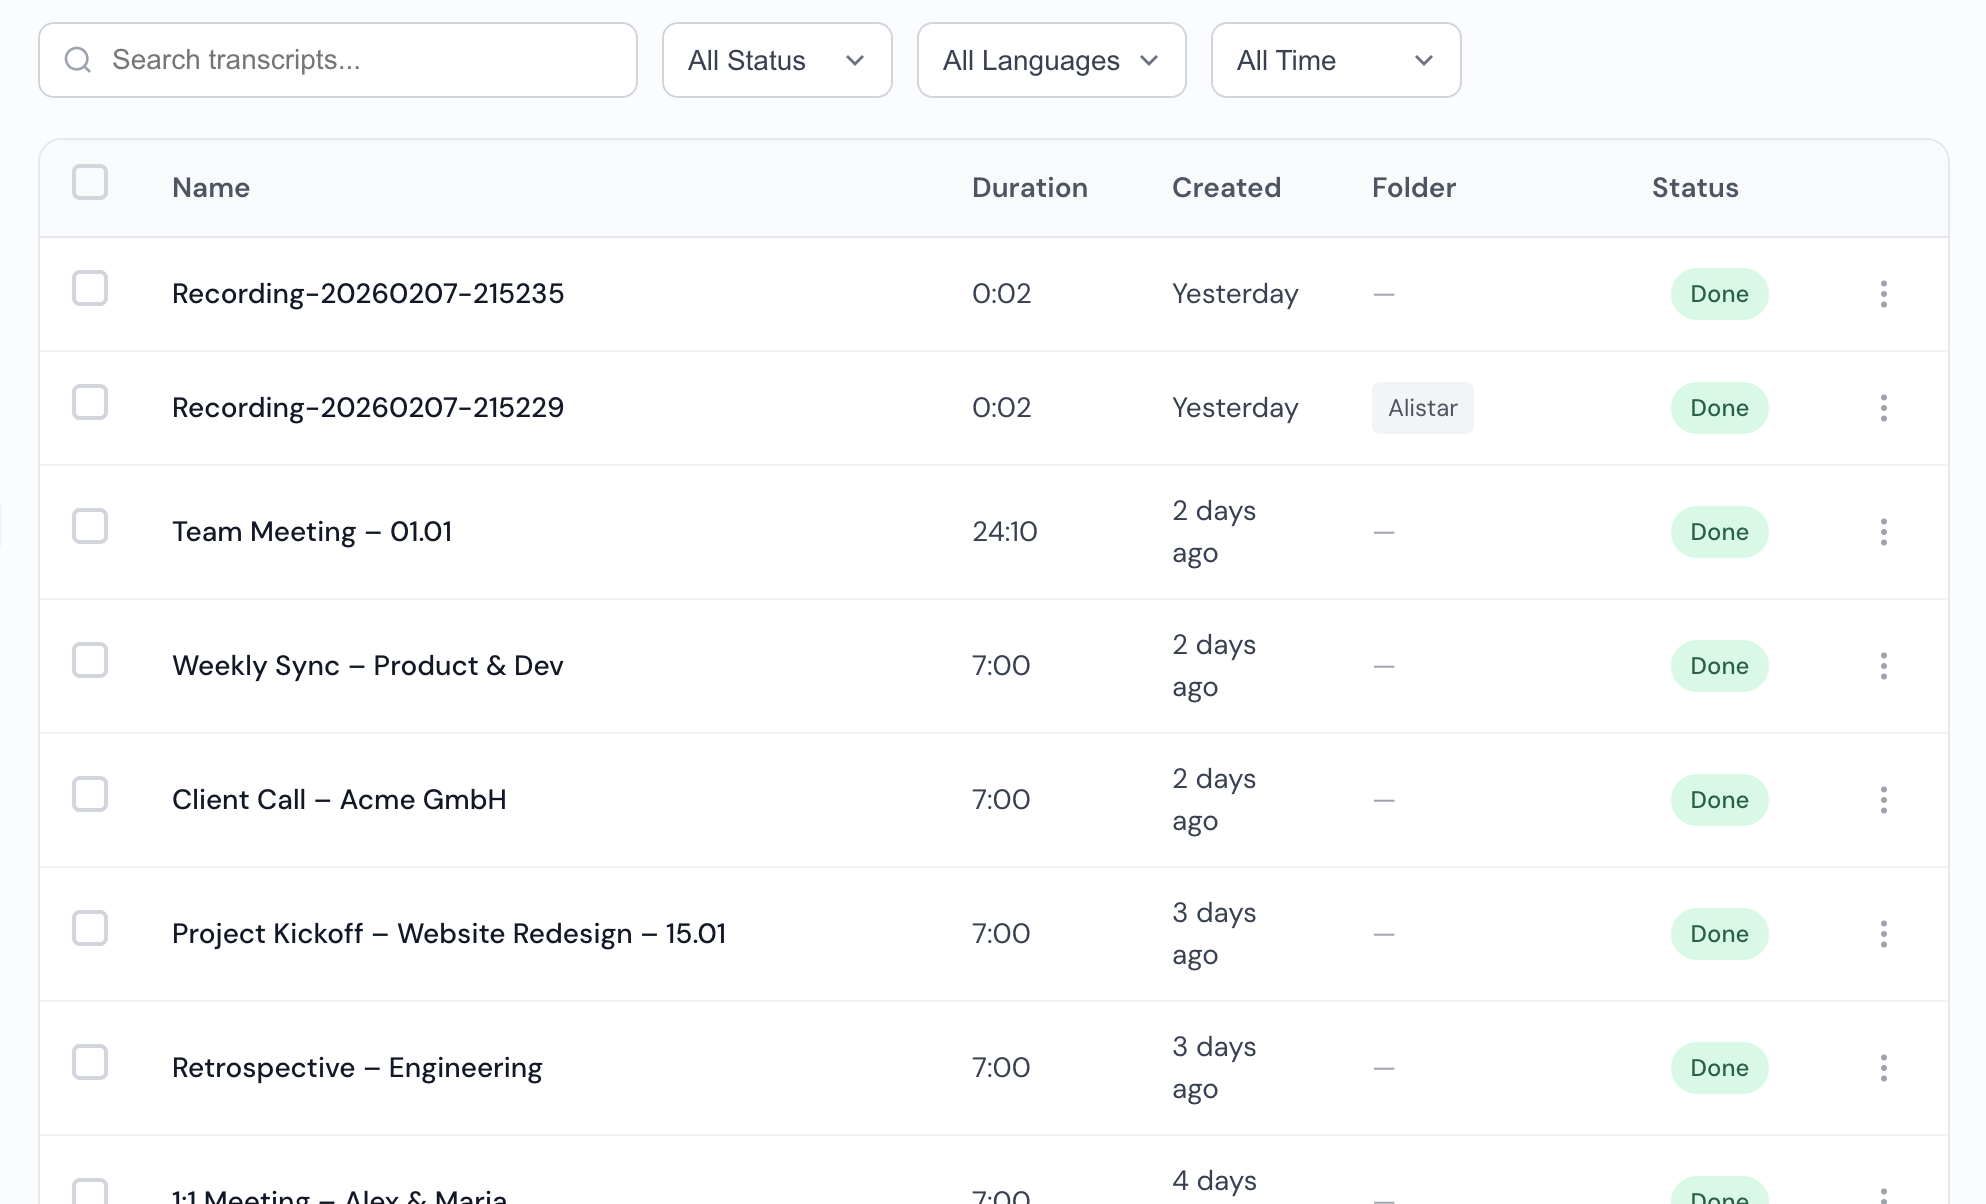1986x1204 pixels.
Task: Check the checkbox for Recording-20260207-215235
Action: pos(90,289)
